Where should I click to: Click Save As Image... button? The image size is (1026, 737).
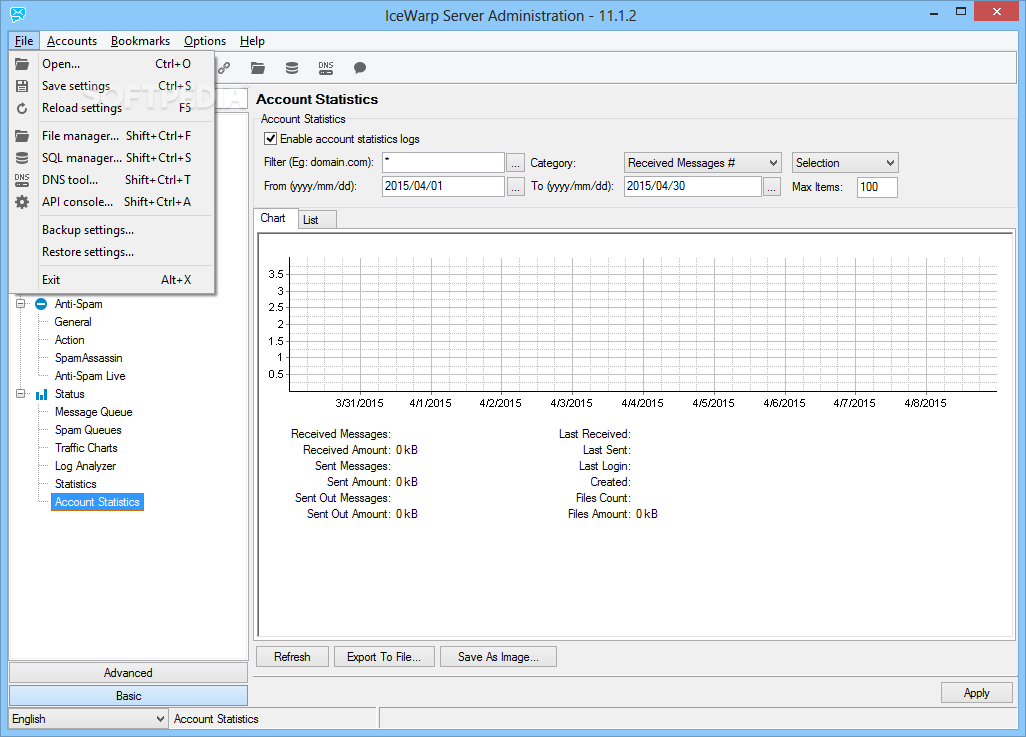click(x=498, y=656)
